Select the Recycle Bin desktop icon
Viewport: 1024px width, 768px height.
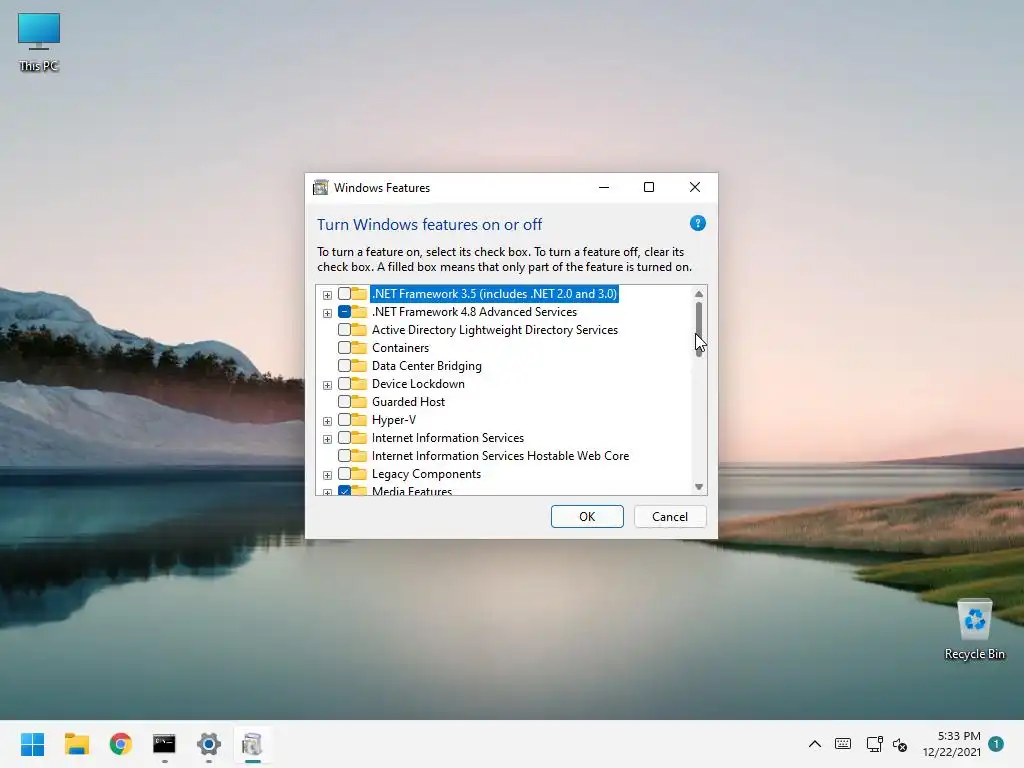pos(974,630)
